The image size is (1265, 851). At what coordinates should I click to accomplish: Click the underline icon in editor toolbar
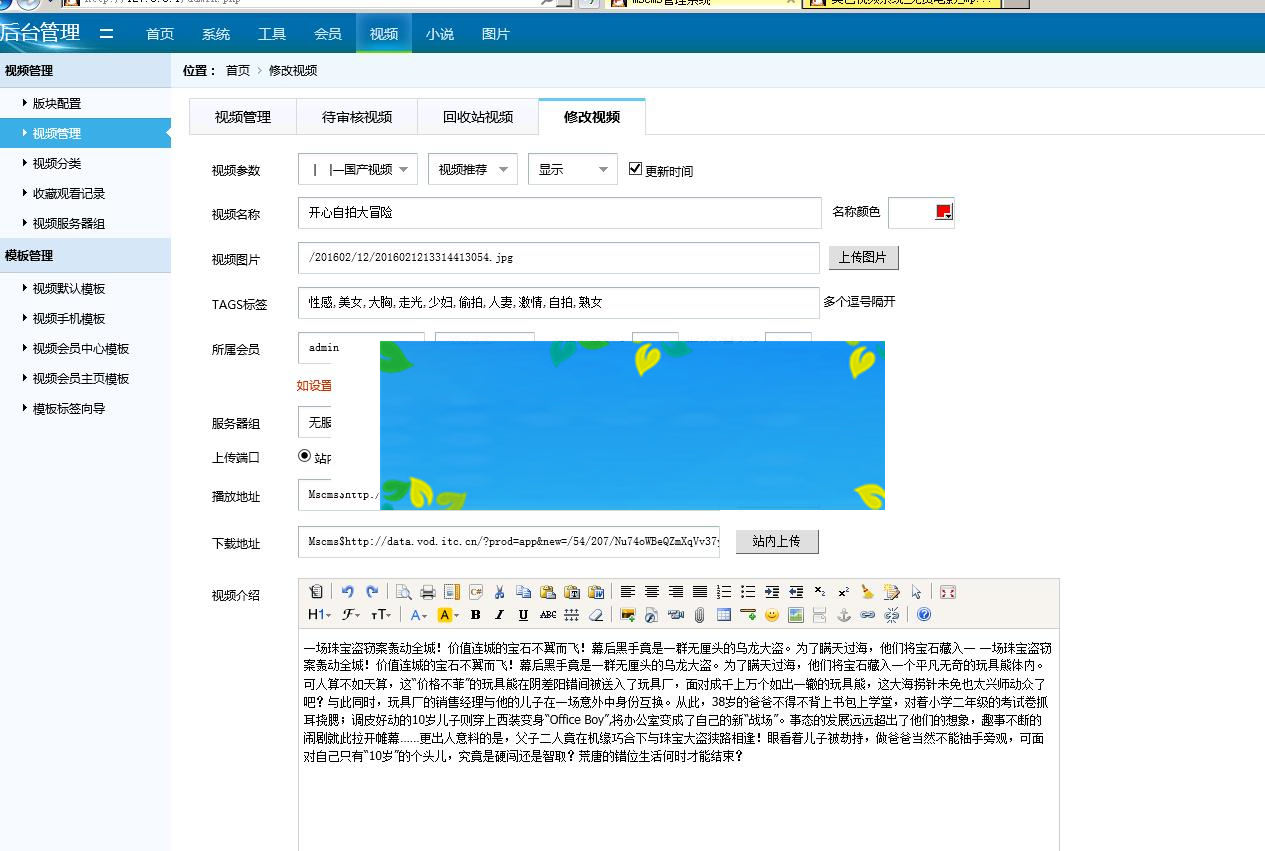coord(522,615)
